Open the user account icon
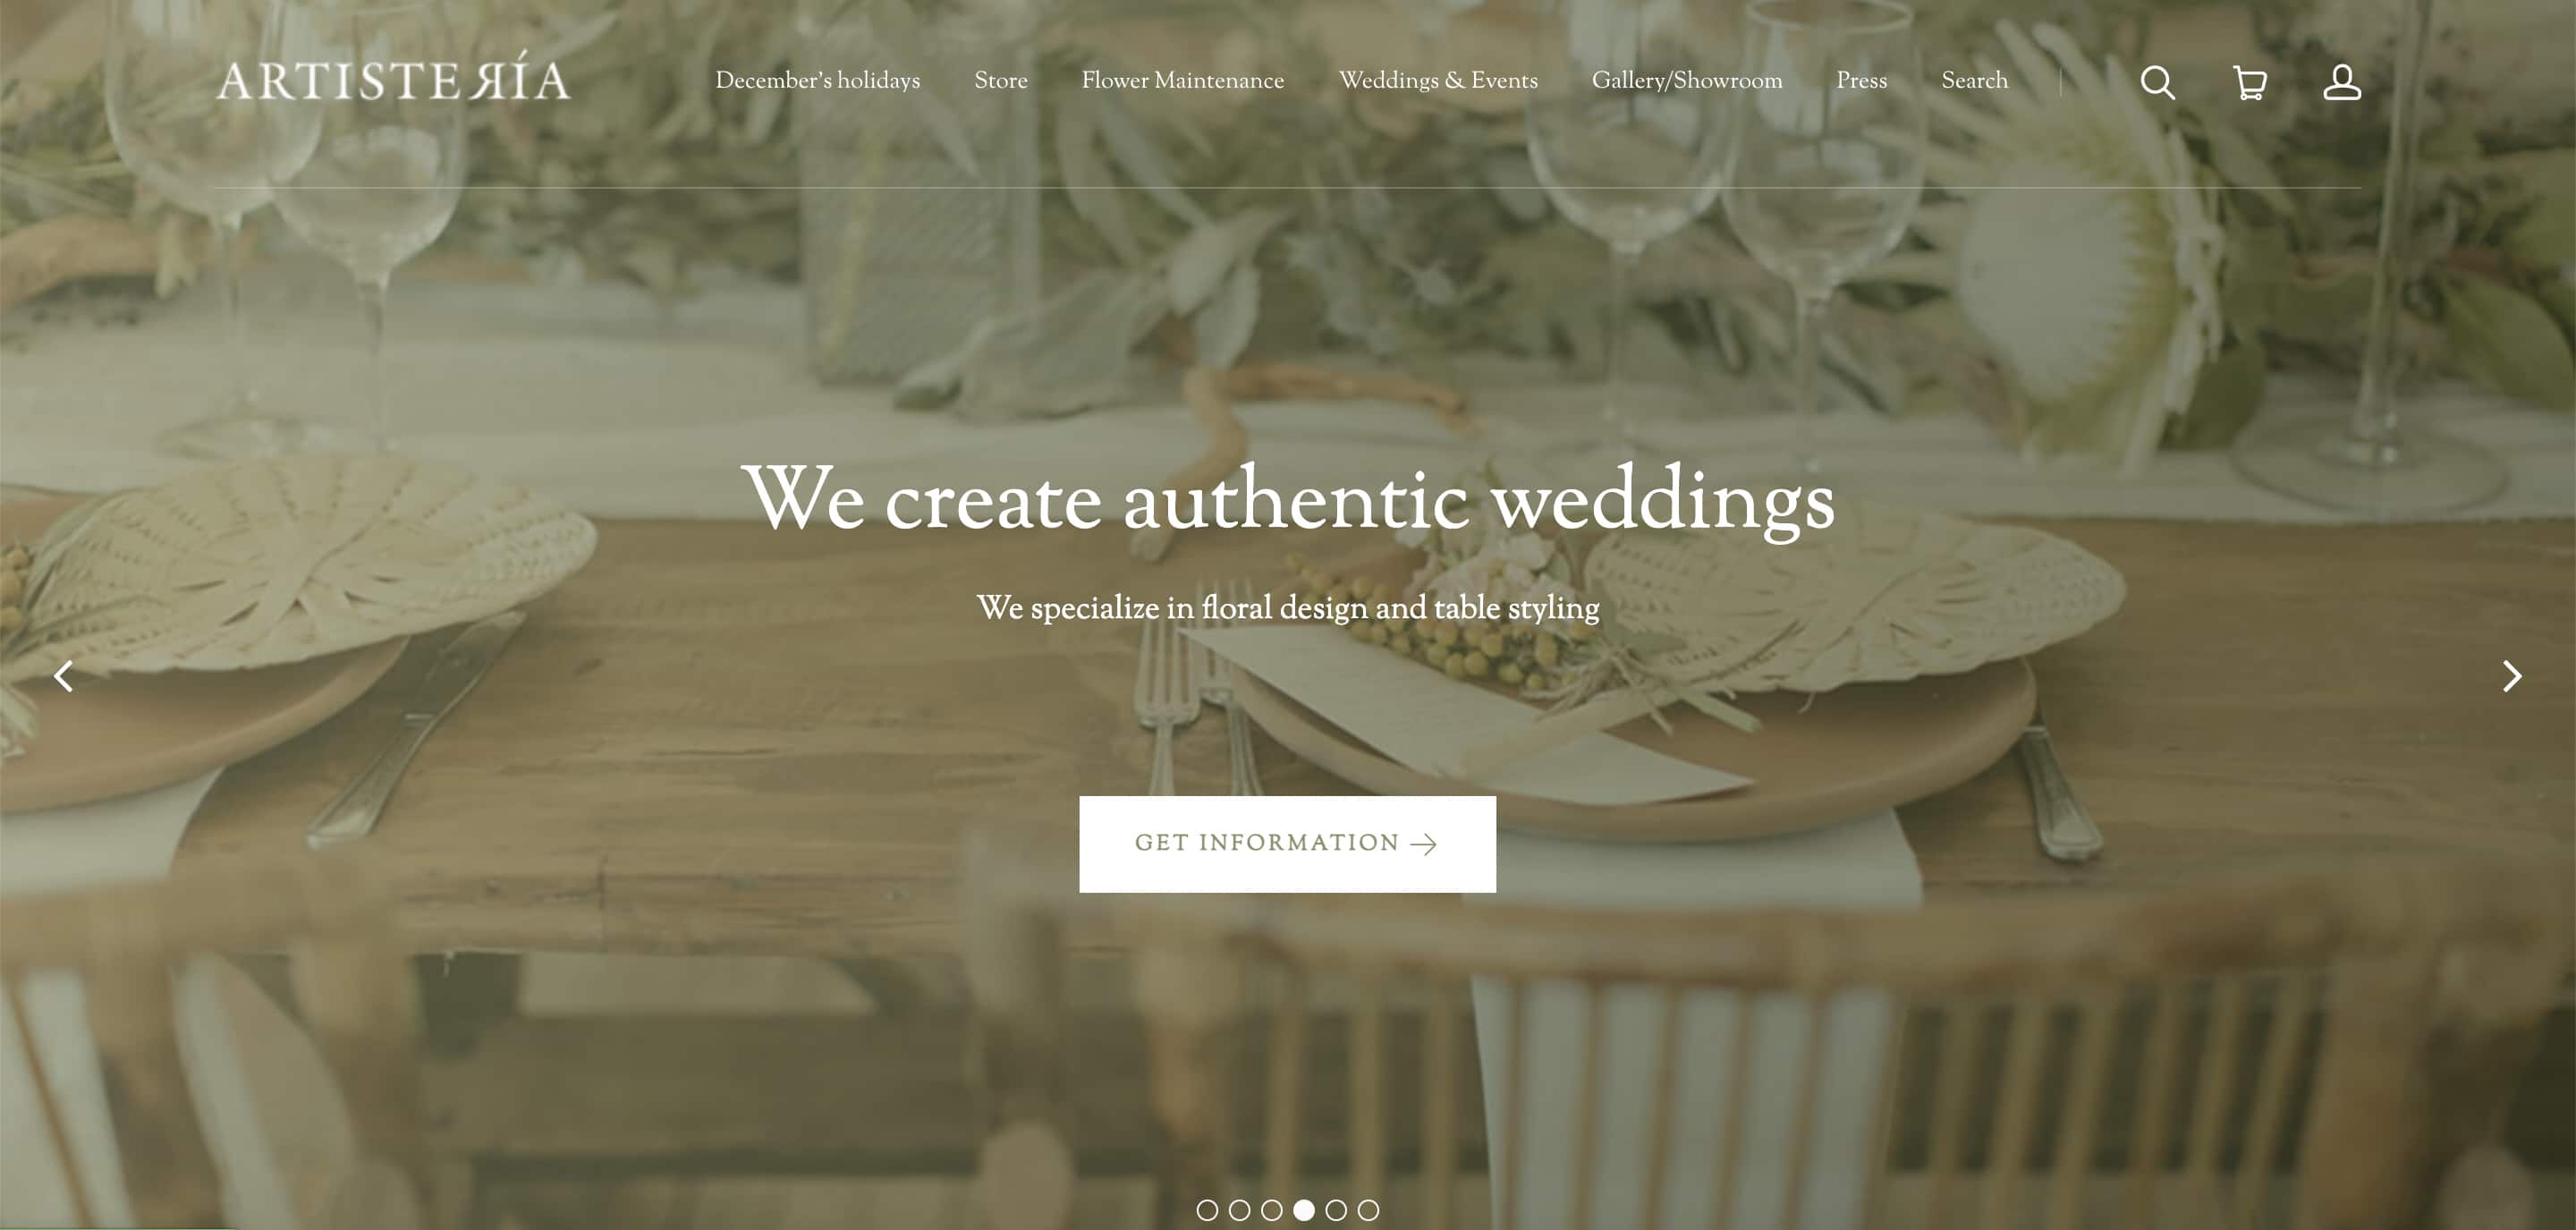Screen dimensions: 2576x1230 (x=2341, y=82)
